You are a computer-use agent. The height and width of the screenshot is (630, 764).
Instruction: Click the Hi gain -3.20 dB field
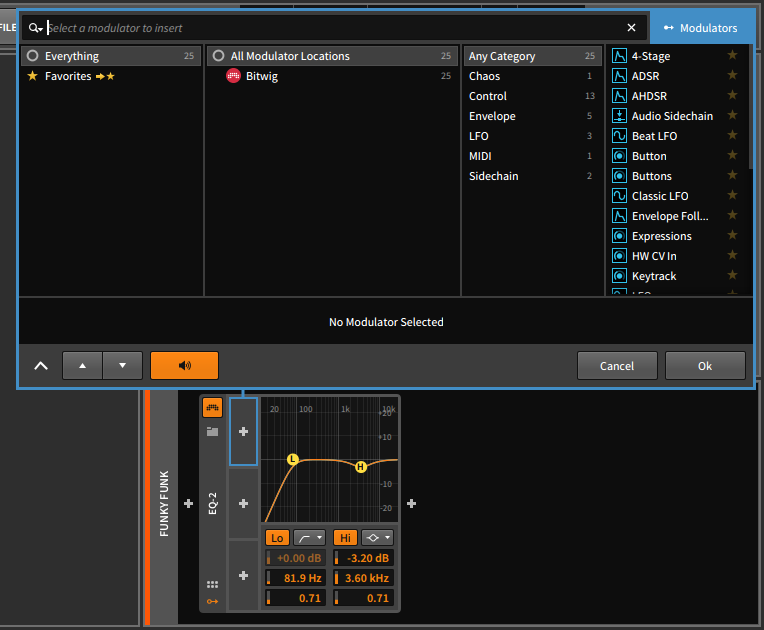363,558
